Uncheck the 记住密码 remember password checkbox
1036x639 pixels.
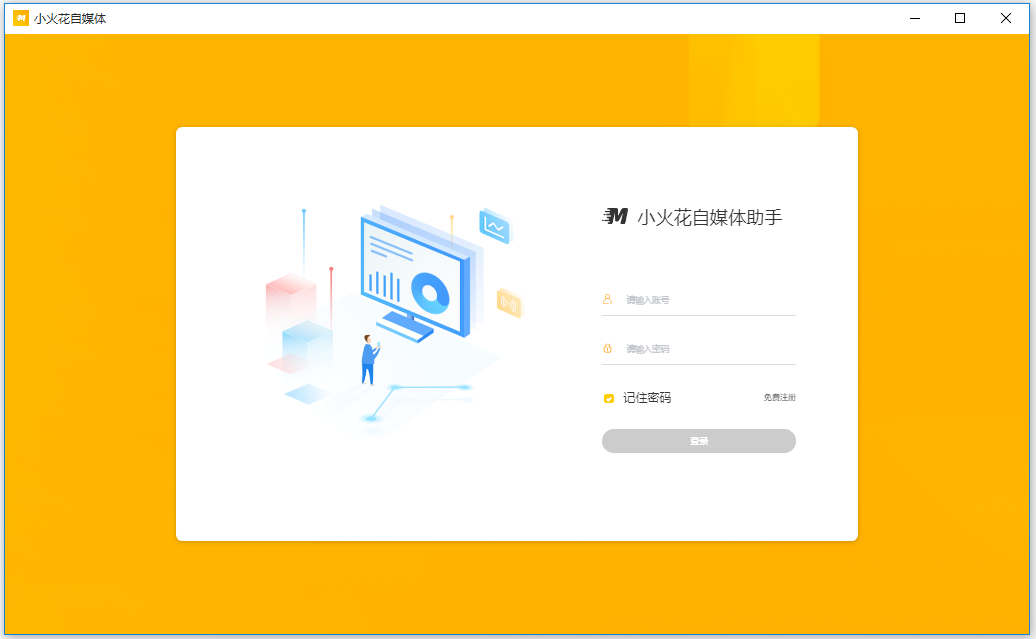(x=608, y=398)
